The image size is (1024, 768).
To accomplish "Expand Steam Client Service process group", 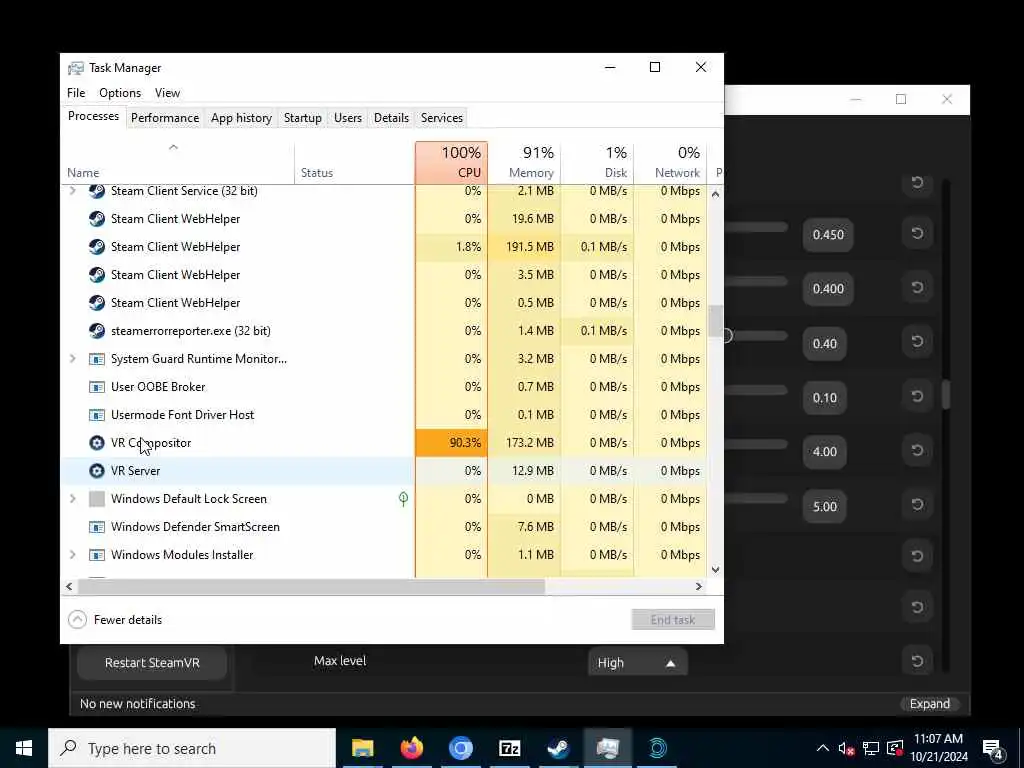I will (x=72, y=191).
